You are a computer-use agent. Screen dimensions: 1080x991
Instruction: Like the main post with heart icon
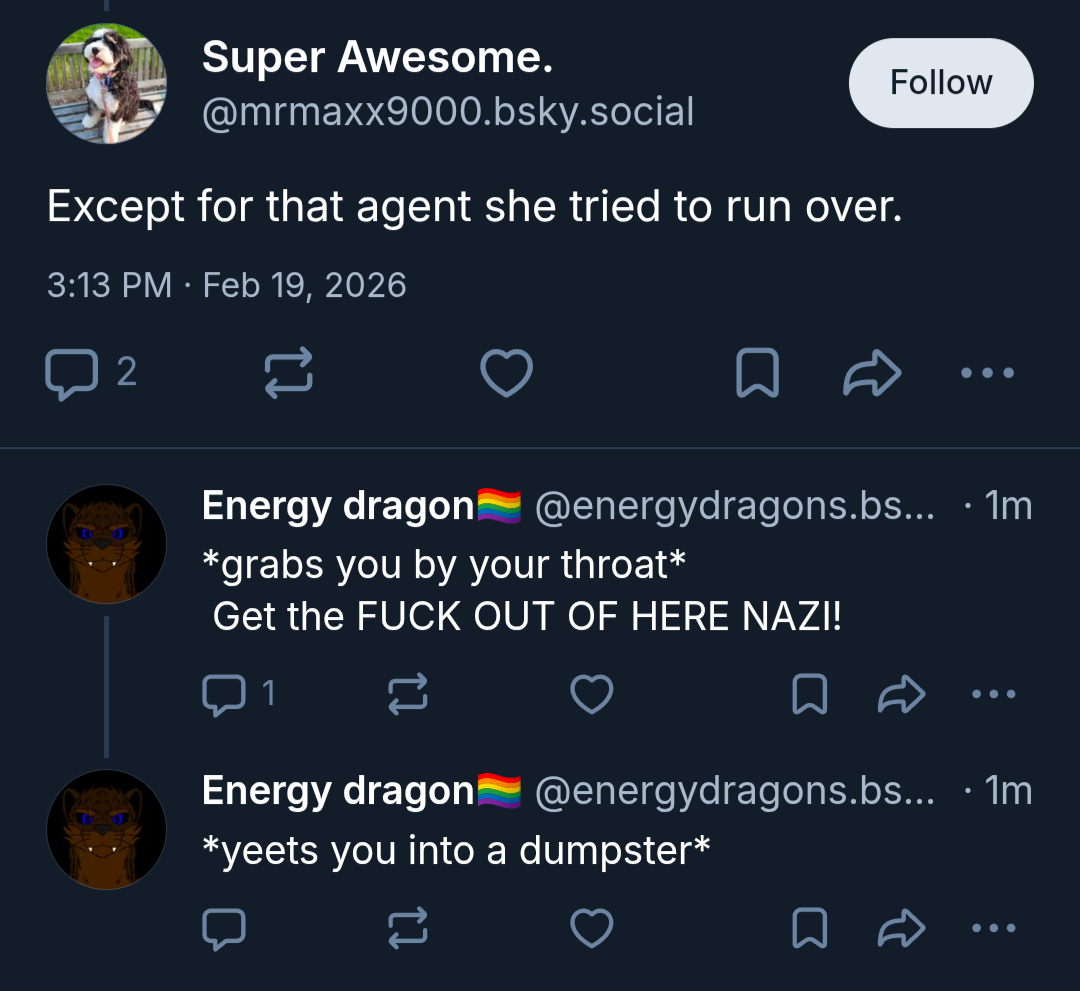click(x=506, y=373)
